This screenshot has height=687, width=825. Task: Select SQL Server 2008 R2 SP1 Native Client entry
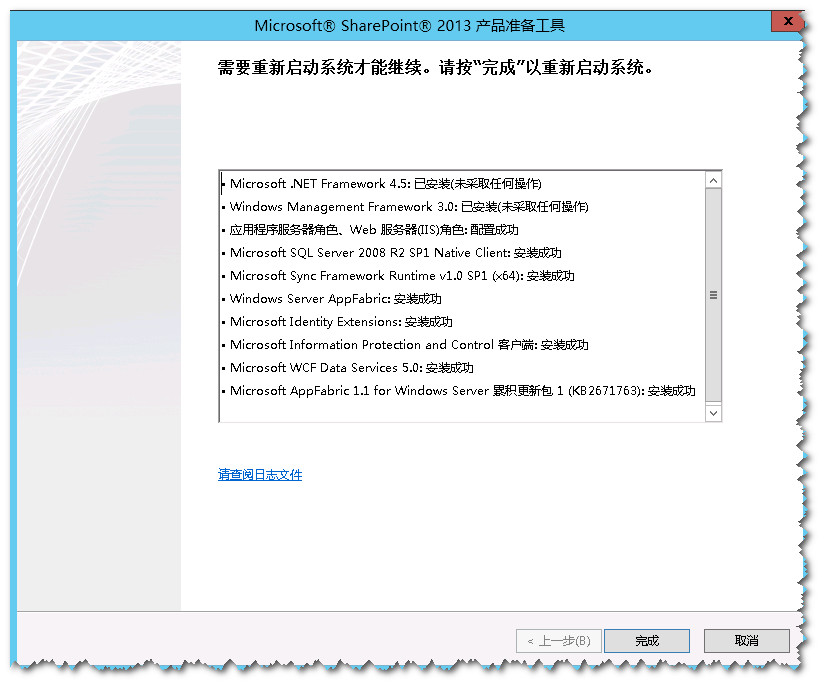pos(395,253)
